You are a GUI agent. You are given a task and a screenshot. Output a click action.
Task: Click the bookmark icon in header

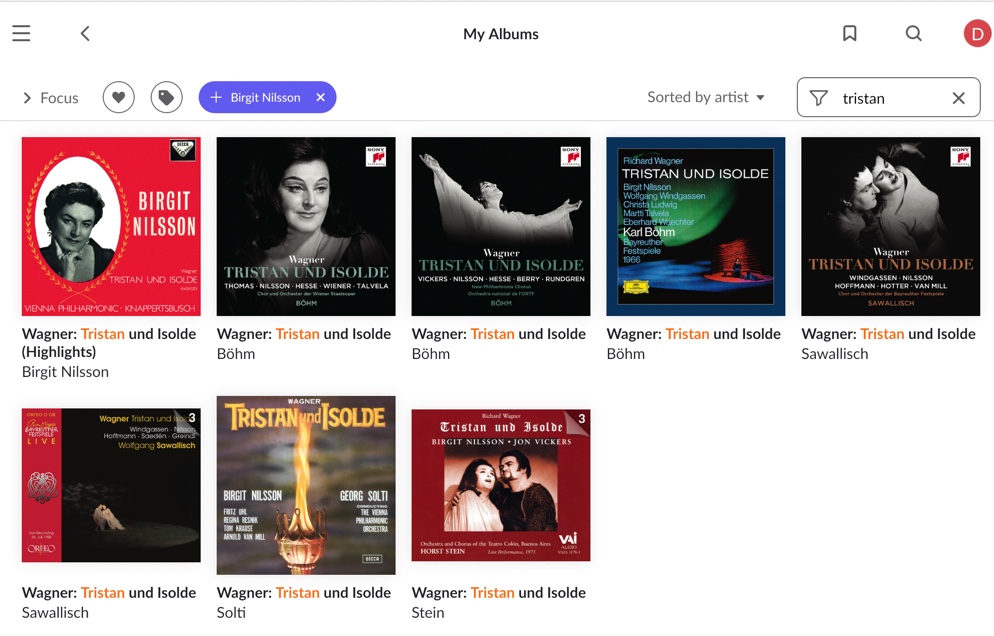click(x=849, y=34)
